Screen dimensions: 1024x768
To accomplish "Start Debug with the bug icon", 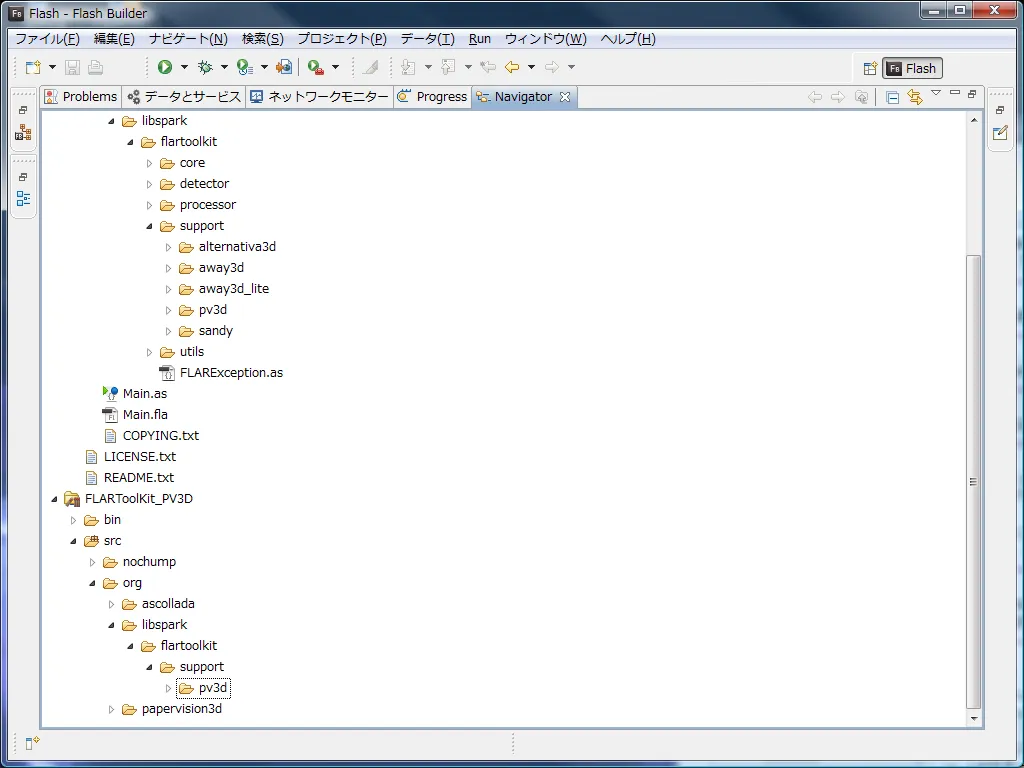I will tap(205, 67).
